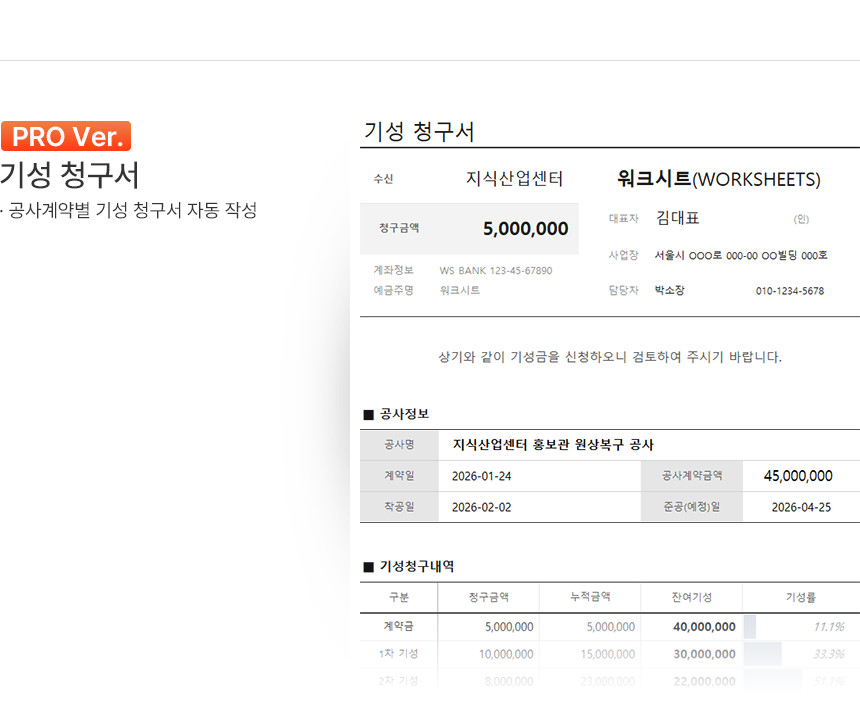The width and height of the screenshot is (860, 710).
Task: Click the orange PRO Ver. badge
Action: (x=66, y=136)
